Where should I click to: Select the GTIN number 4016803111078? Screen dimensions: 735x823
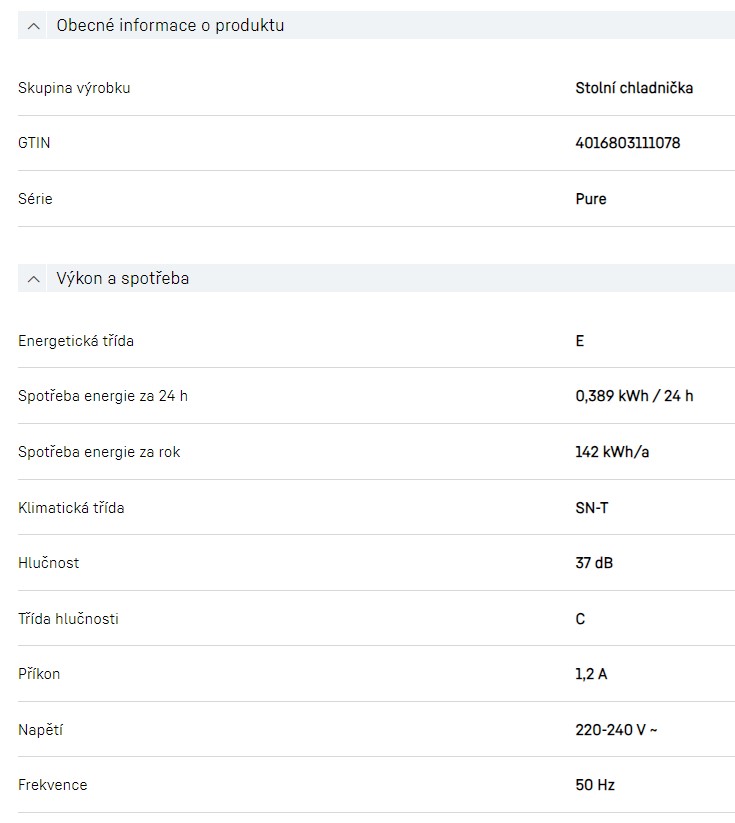[x=628, y=143]
